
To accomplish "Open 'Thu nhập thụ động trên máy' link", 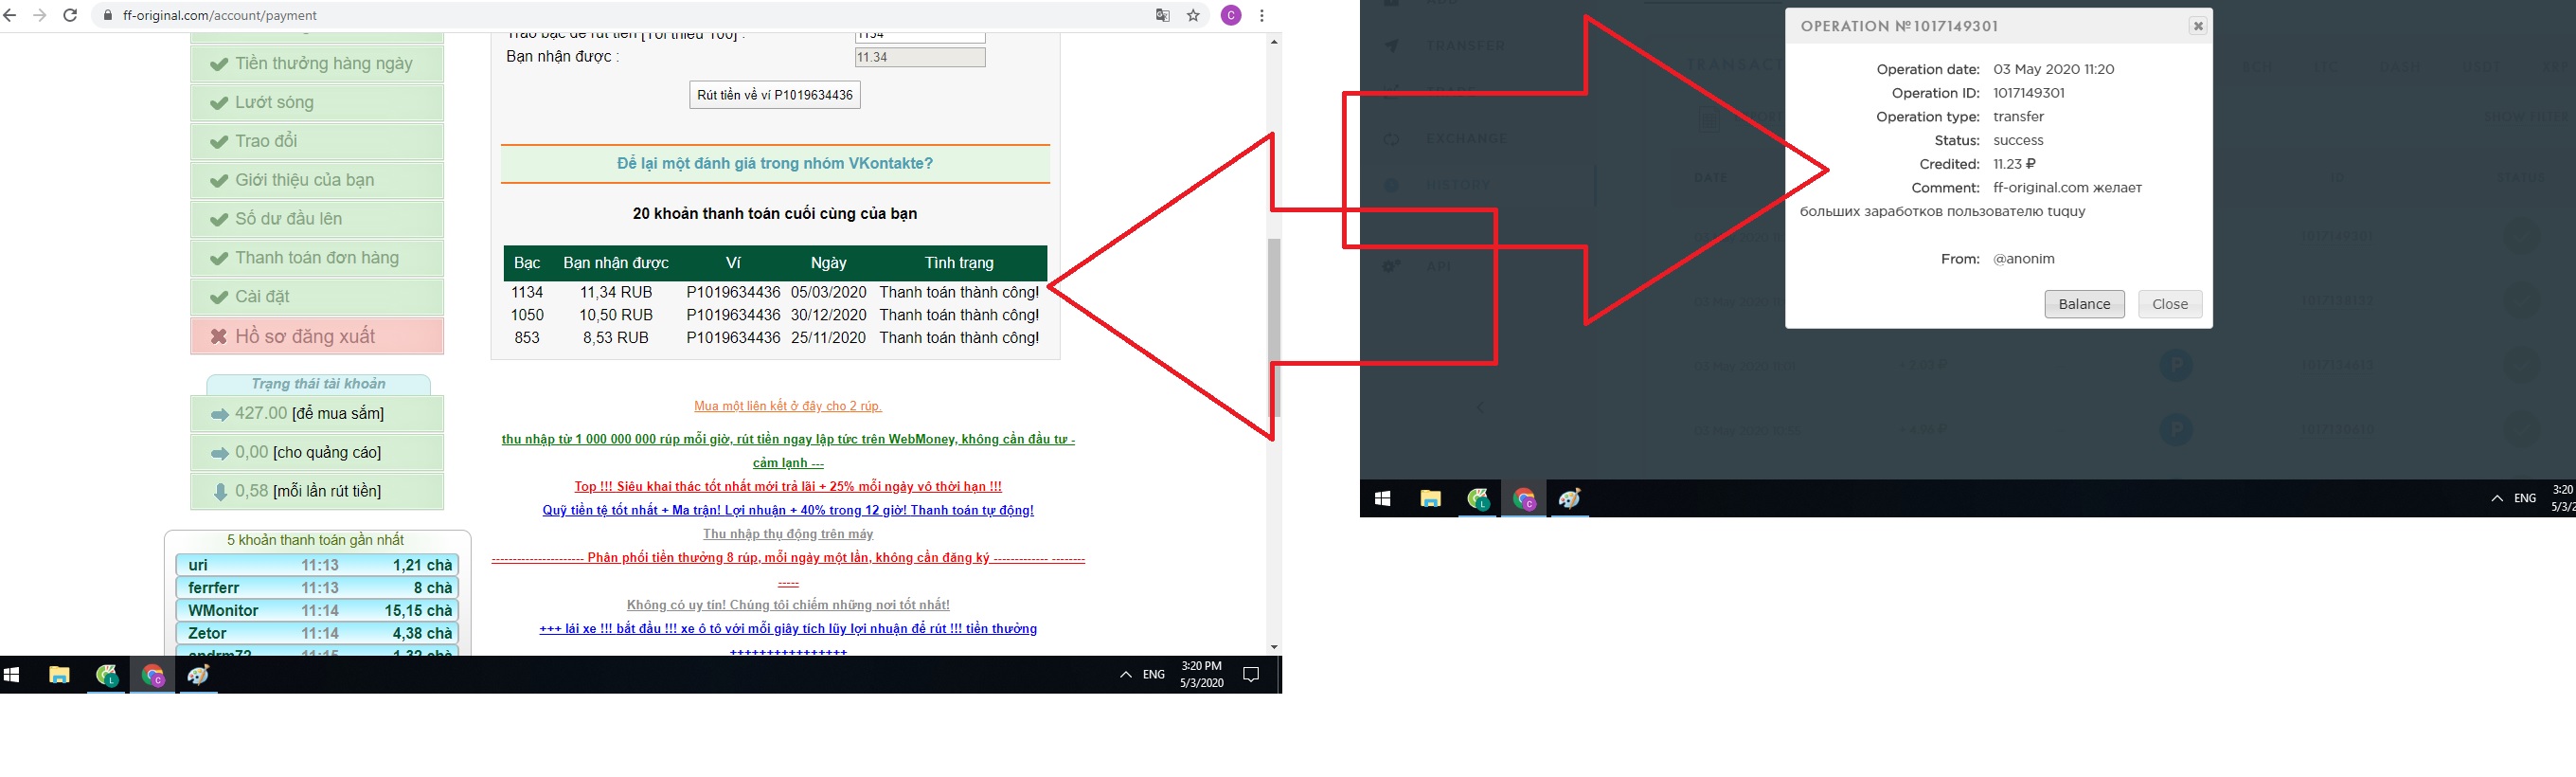I will point(788,534).
